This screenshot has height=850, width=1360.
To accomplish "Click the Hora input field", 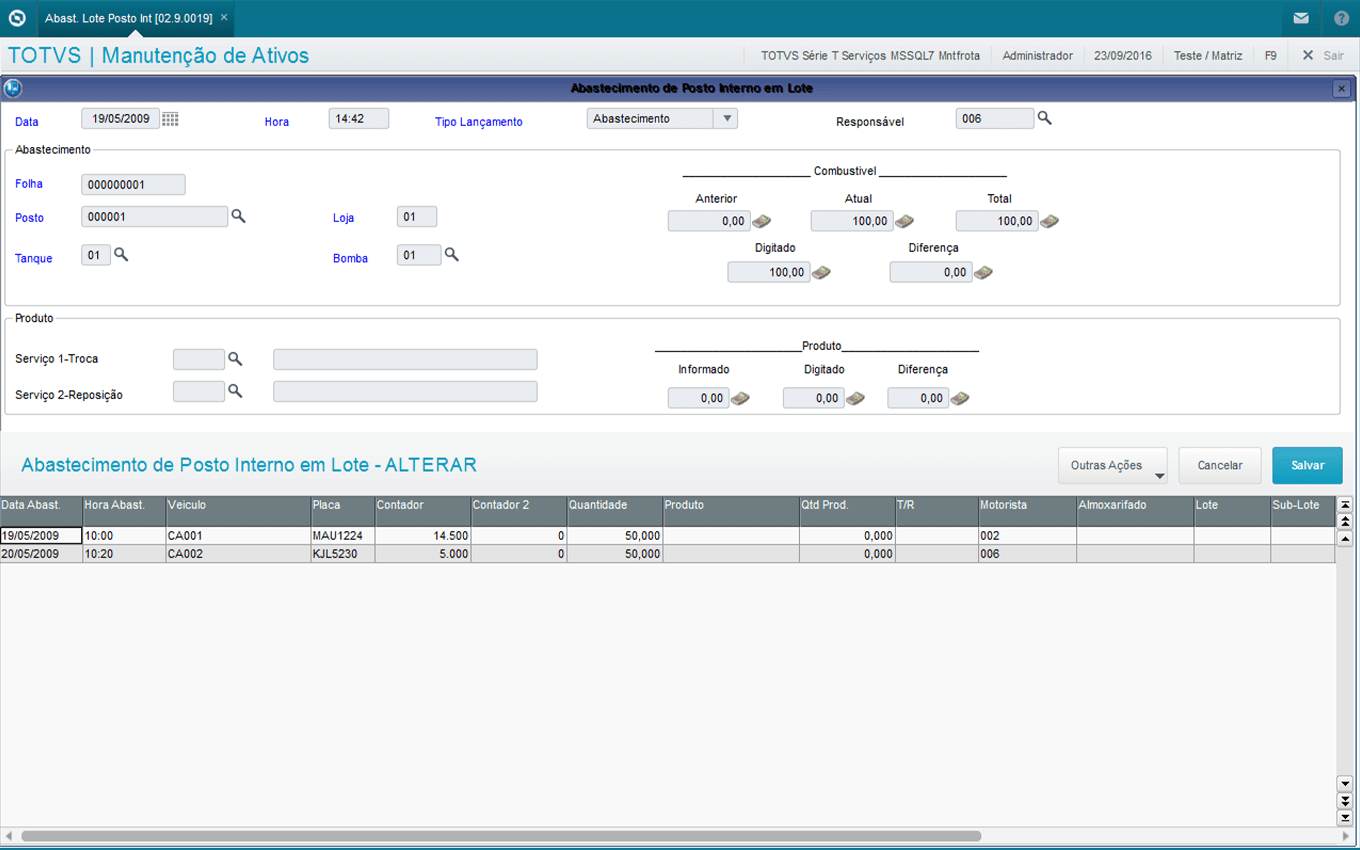I will point(358,118).
